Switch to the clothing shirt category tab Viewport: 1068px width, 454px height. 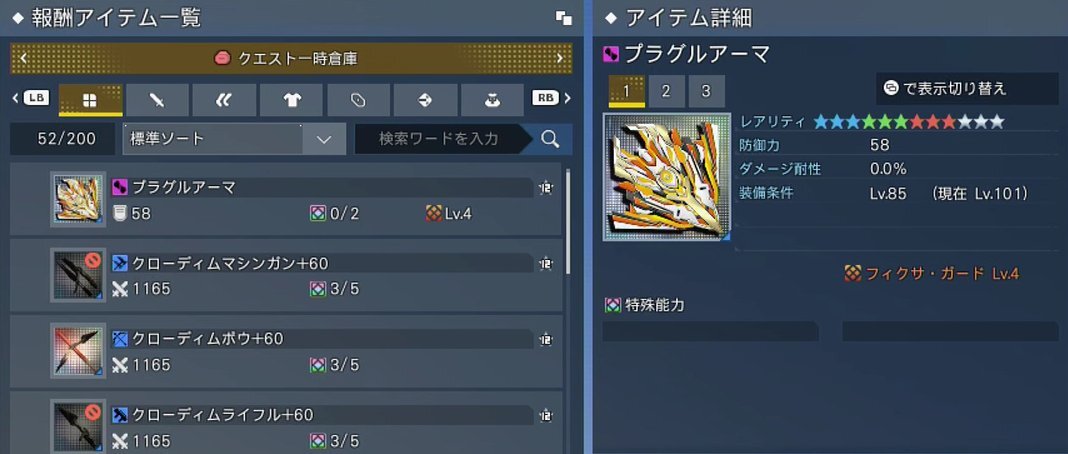pos(292,100)
